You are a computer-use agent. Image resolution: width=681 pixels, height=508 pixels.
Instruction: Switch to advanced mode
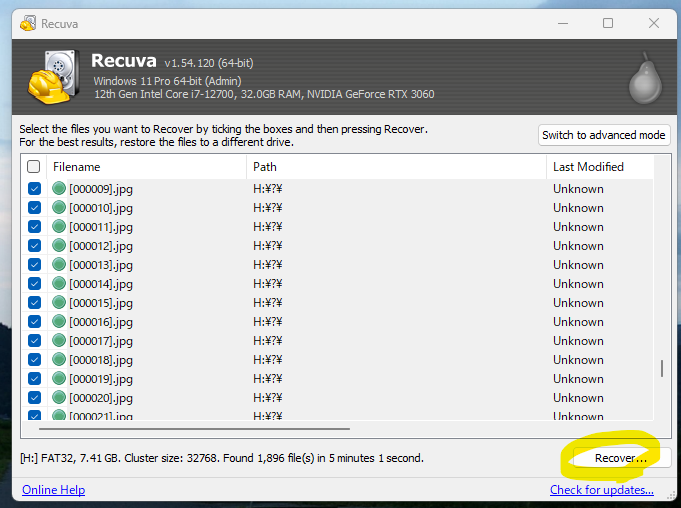[604, 135]
